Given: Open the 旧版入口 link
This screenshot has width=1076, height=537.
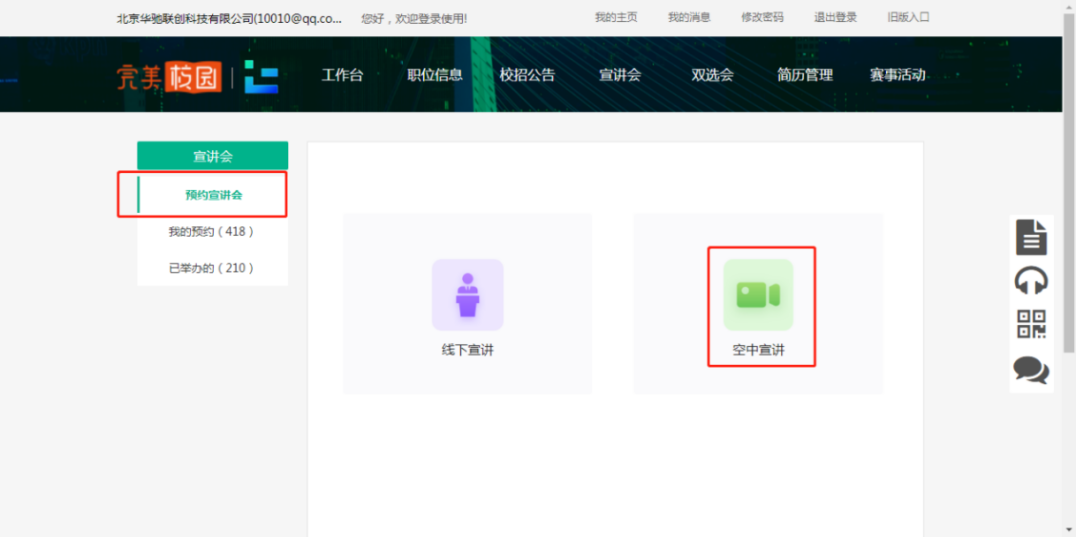Looking at the screenshot, I should pos(908,17).
